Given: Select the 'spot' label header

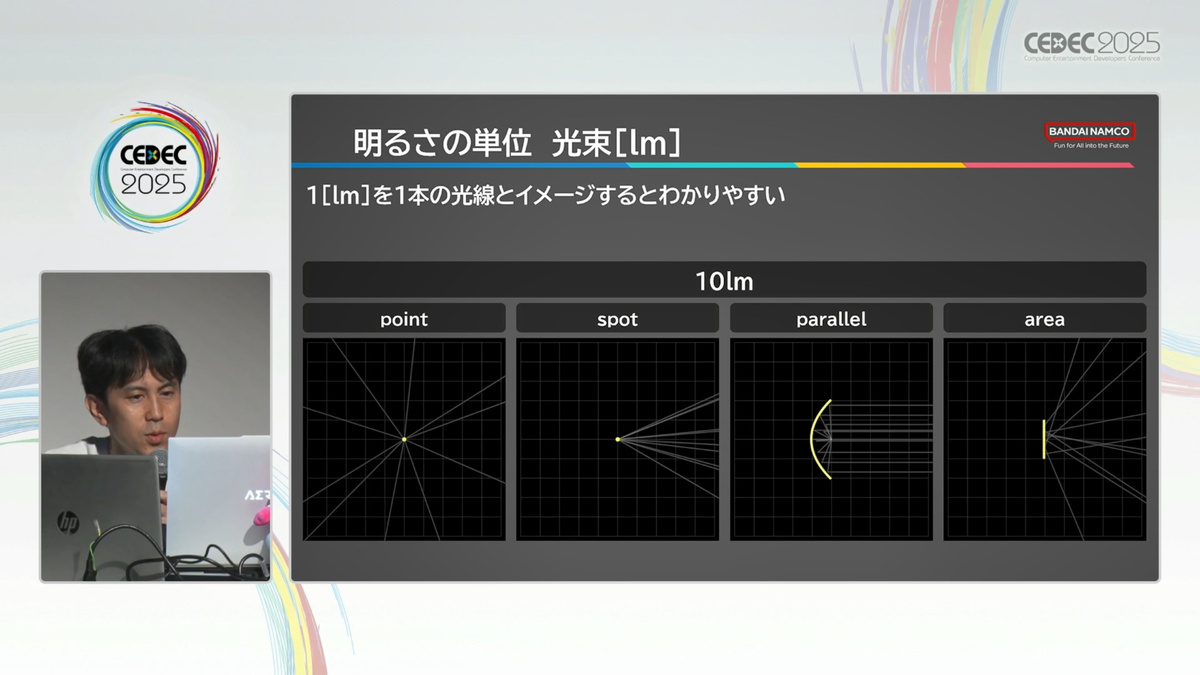Looking at the screenshot, I should click(x=617, y=319).
